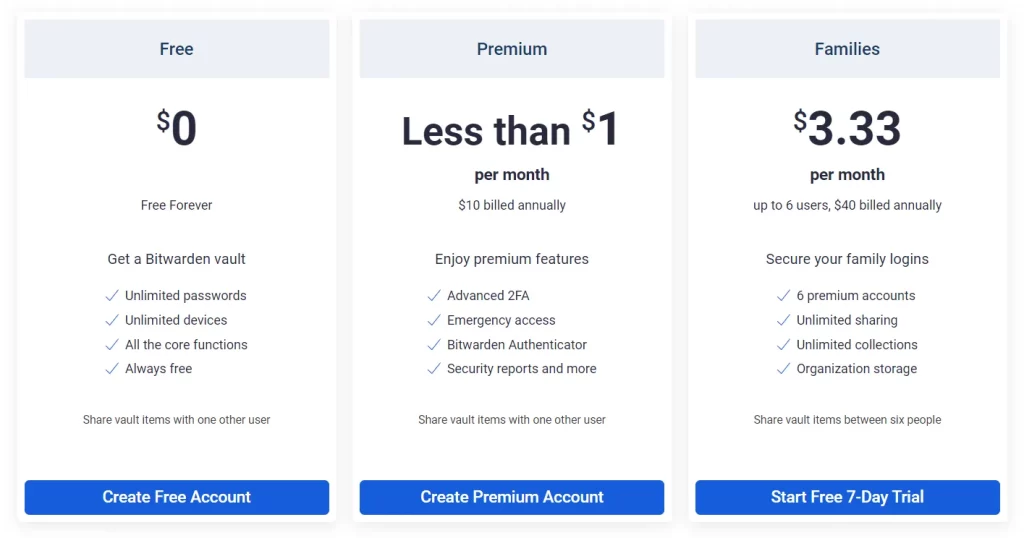1024x538 pixels.
Task: Click the checkmark next to Advanced 2FA
Action: tap(434, 296)
